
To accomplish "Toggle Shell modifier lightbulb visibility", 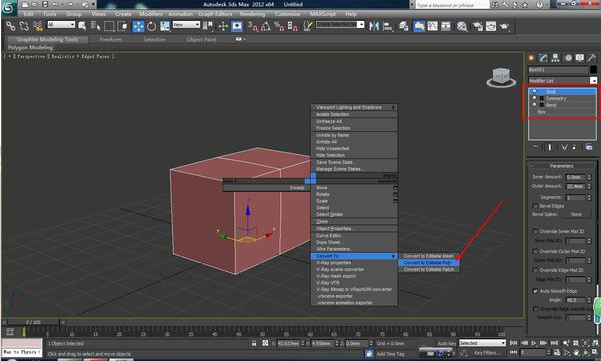I will pyautogui.click(x=534, y=92).
